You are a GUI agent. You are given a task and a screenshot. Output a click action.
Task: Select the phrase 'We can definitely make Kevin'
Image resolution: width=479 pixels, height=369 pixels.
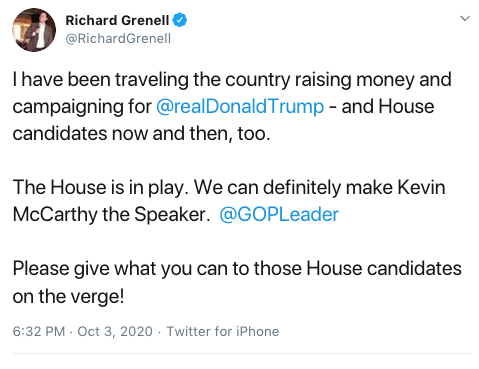(319, 187)
